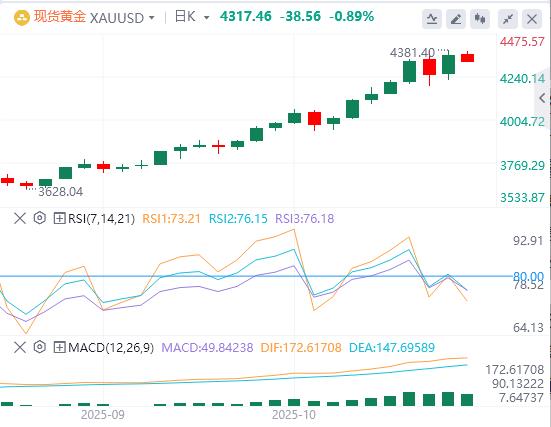Expand the side panel with left chevron

click(x=542, y=98)
